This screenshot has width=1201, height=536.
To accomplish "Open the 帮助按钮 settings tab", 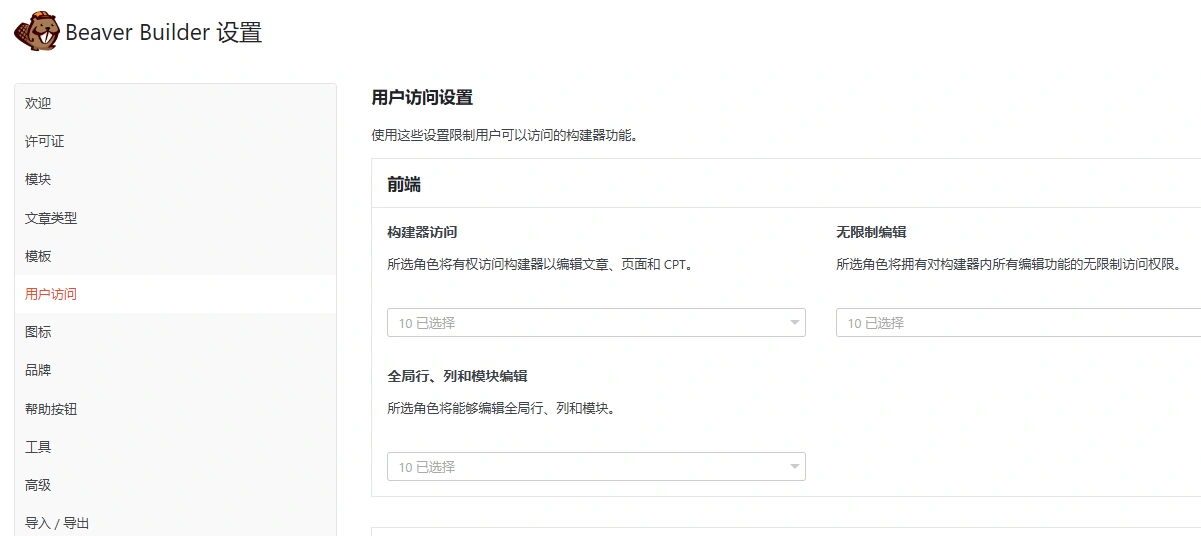I will pyautogui.click(x=176, y=408).
